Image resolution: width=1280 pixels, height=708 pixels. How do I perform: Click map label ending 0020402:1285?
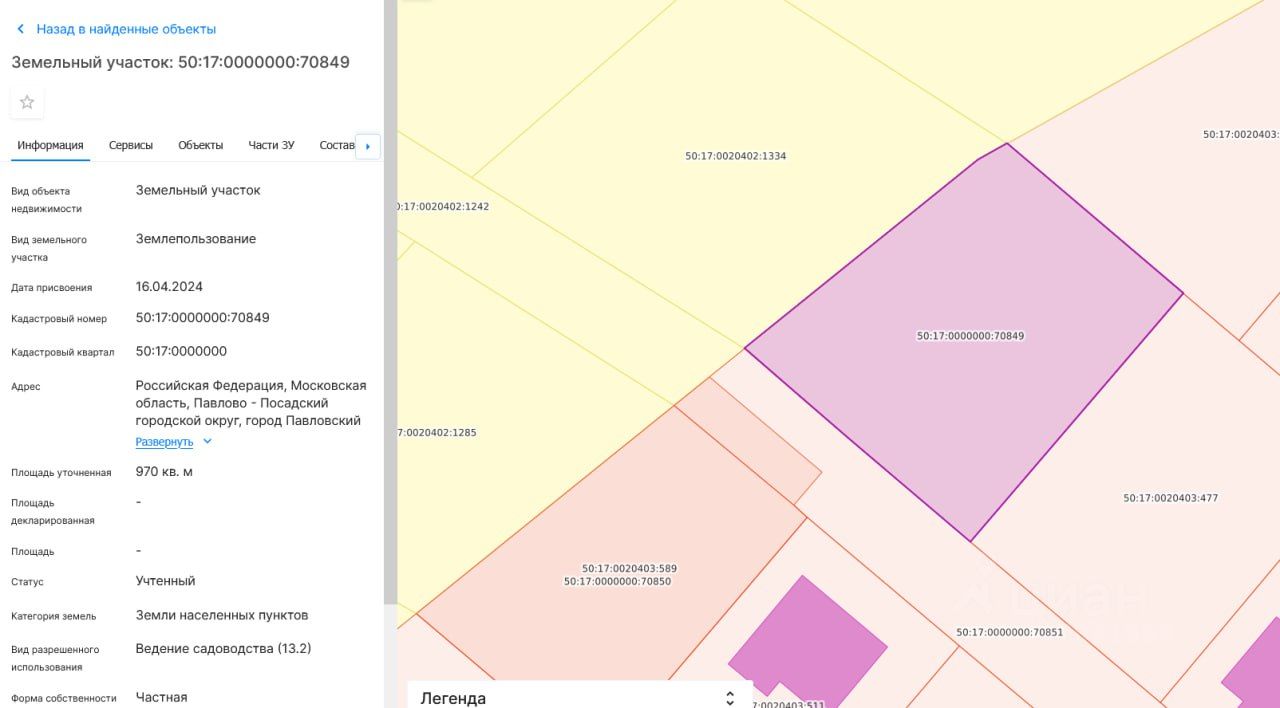(438, 433)
